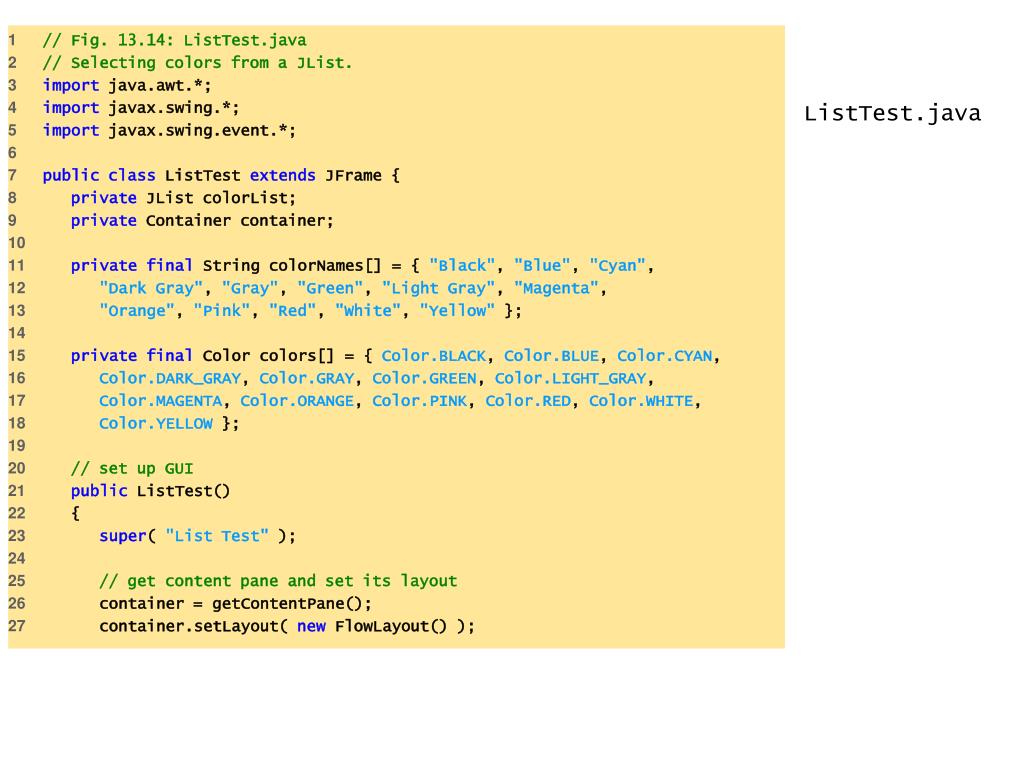1024x768 pixels.
Task: Click the constant Color.PINK
Action: (x=420, y=401)
